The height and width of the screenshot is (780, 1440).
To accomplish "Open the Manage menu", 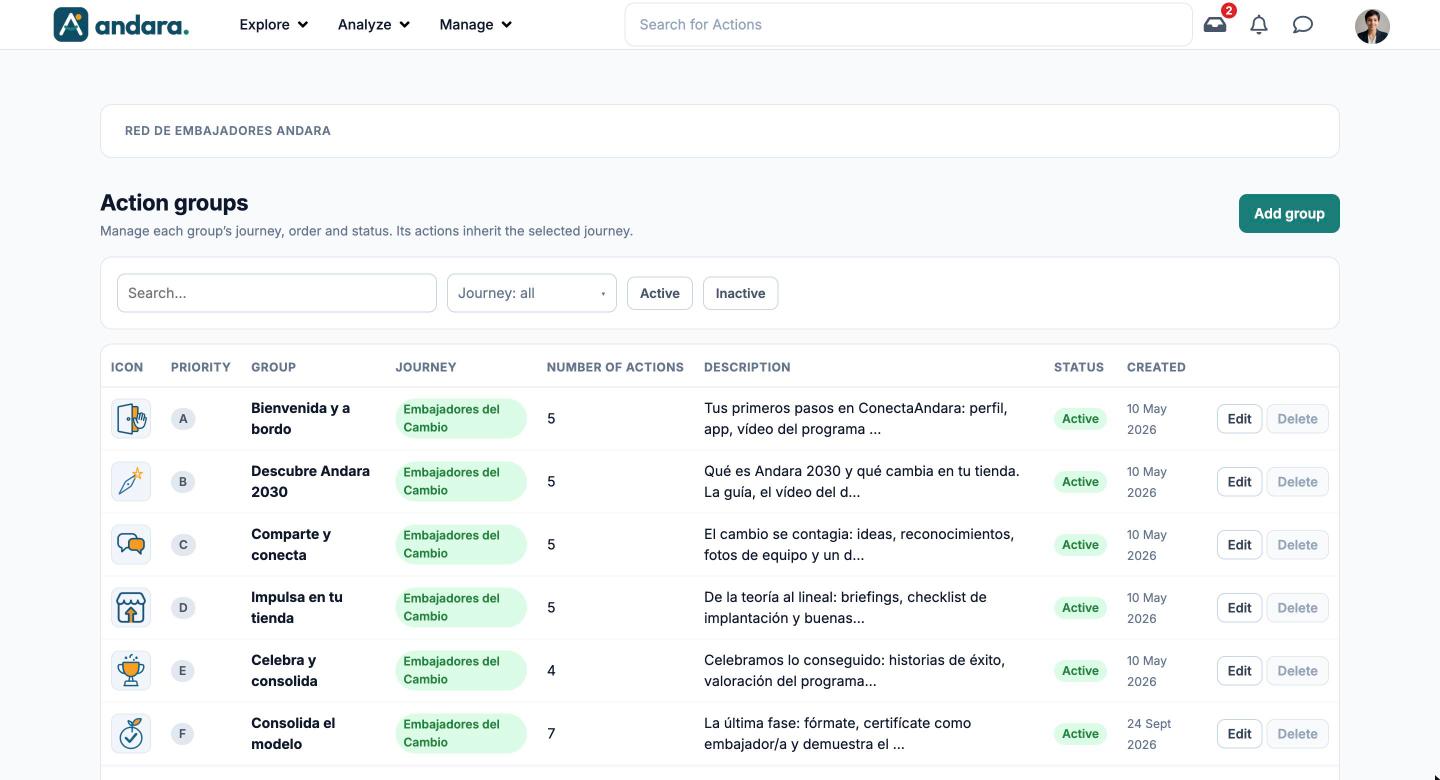I will click(x=476, y=24).
